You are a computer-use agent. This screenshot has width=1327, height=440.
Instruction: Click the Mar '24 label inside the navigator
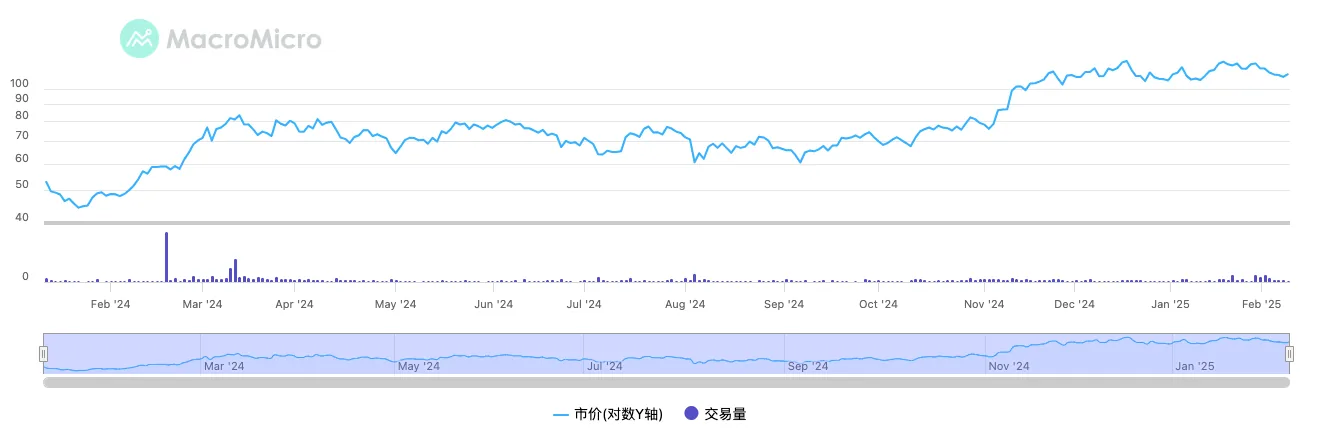(x=224, y=366)
